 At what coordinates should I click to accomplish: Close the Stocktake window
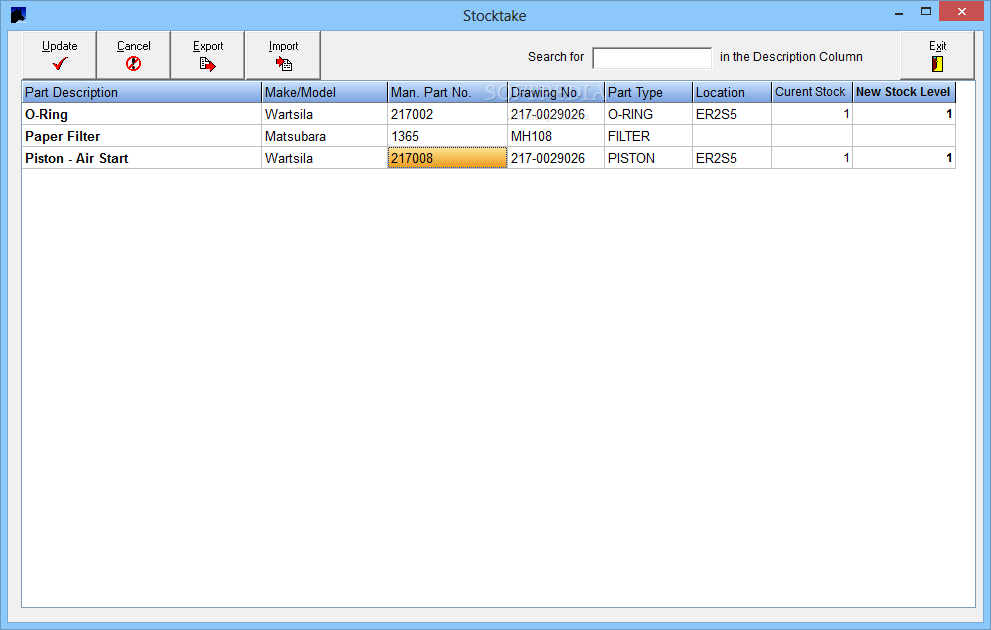pos(961,11)
